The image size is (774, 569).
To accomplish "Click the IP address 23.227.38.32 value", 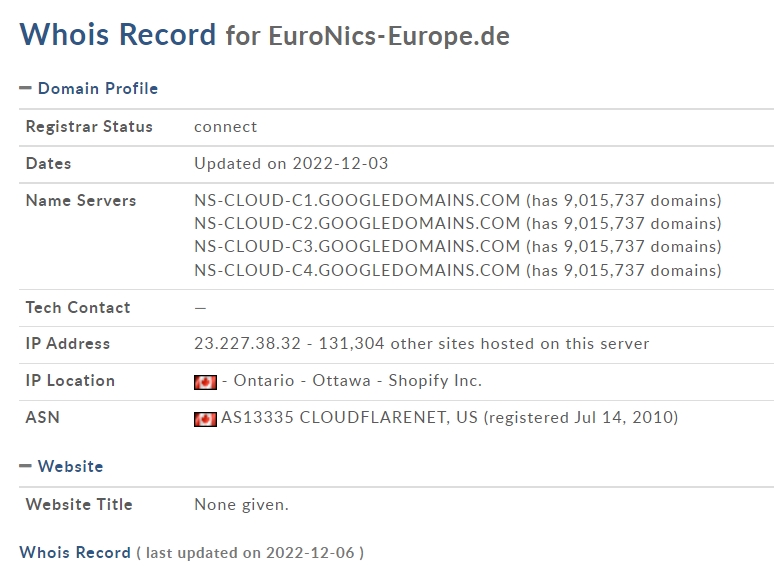I will click(247, 343).
